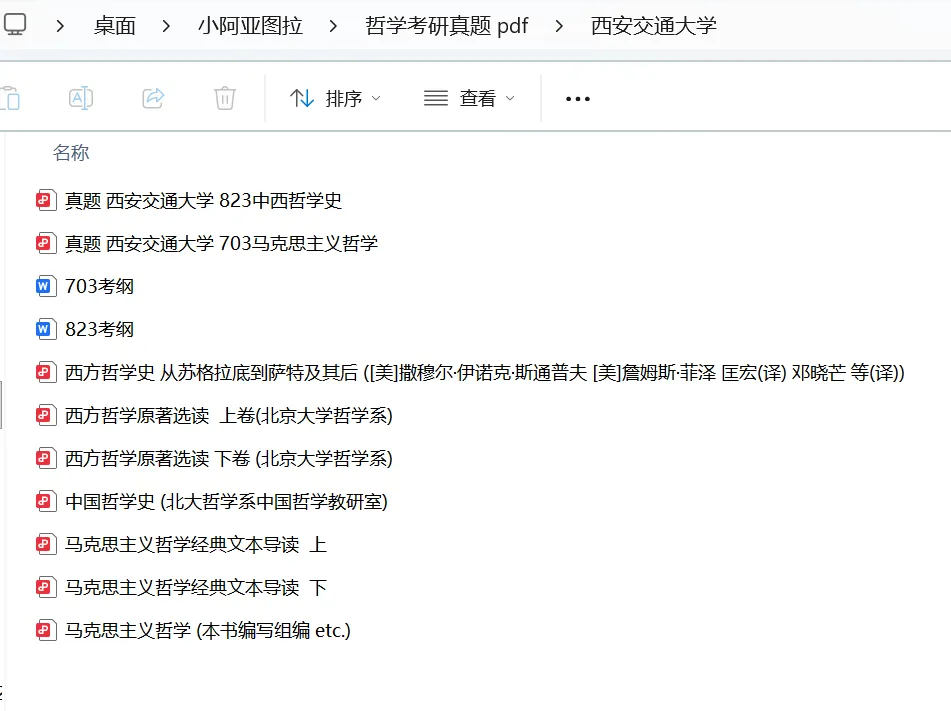Open the more options (...) menu
951x711 pixels.
(577, 98)
